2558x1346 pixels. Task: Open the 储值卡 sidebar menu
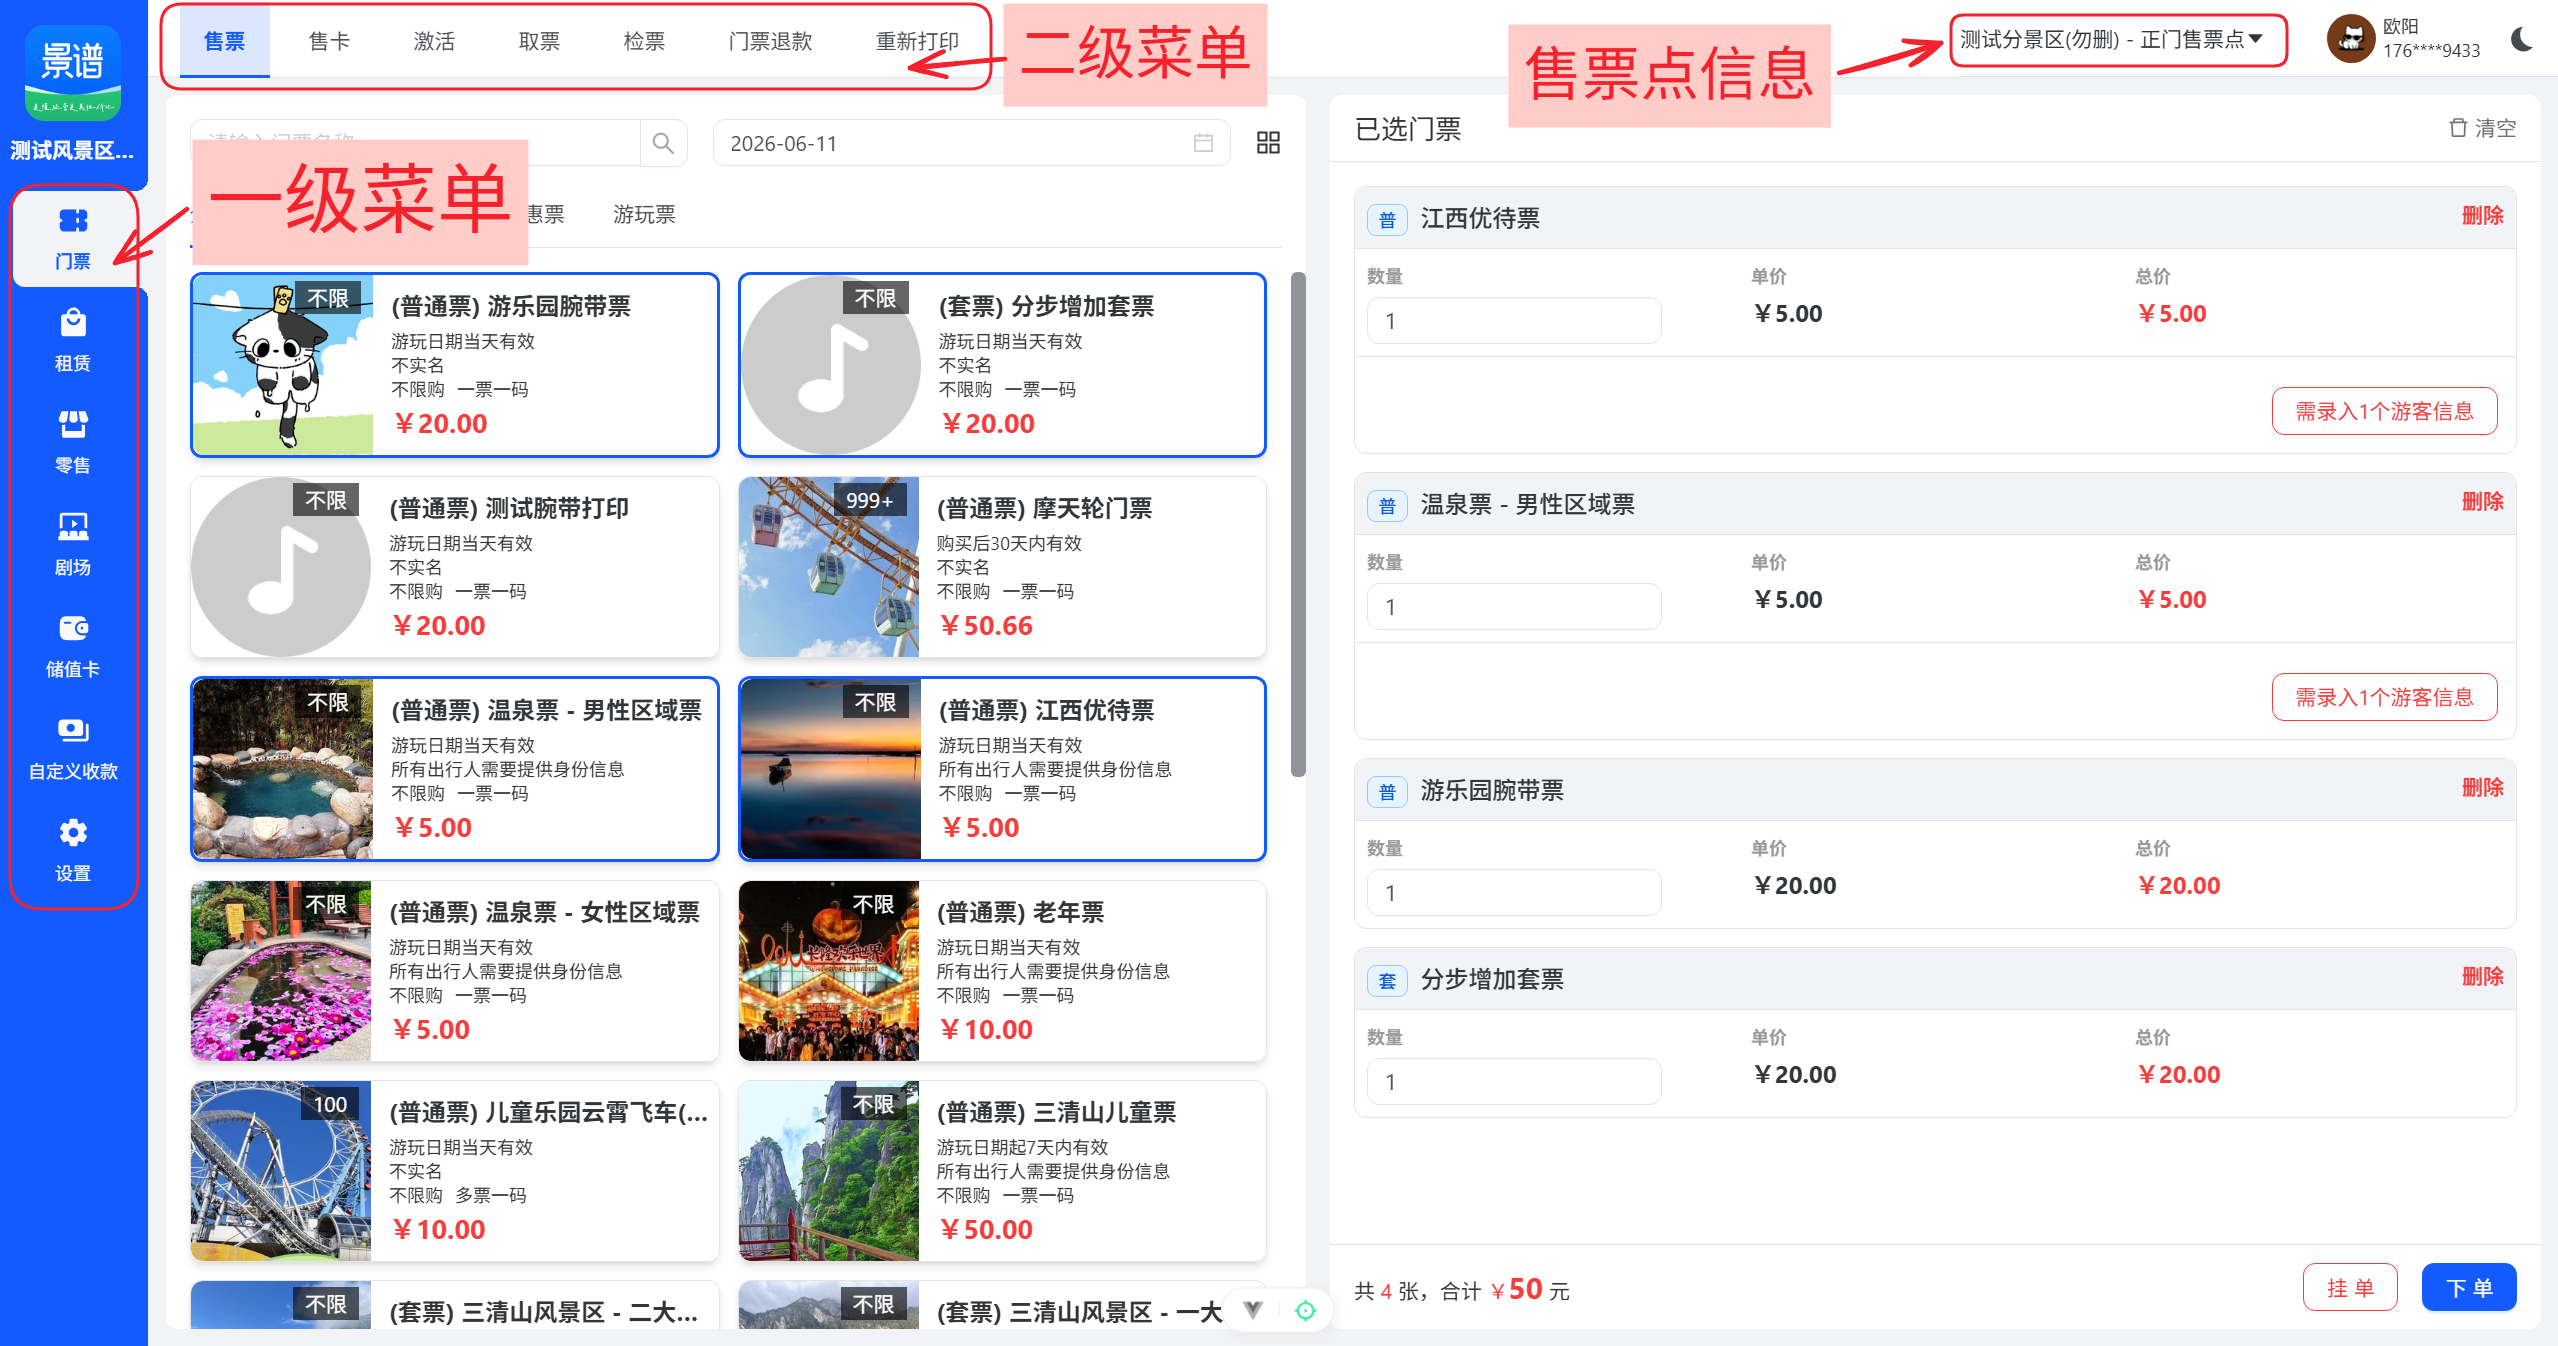[x=73, y=646]
